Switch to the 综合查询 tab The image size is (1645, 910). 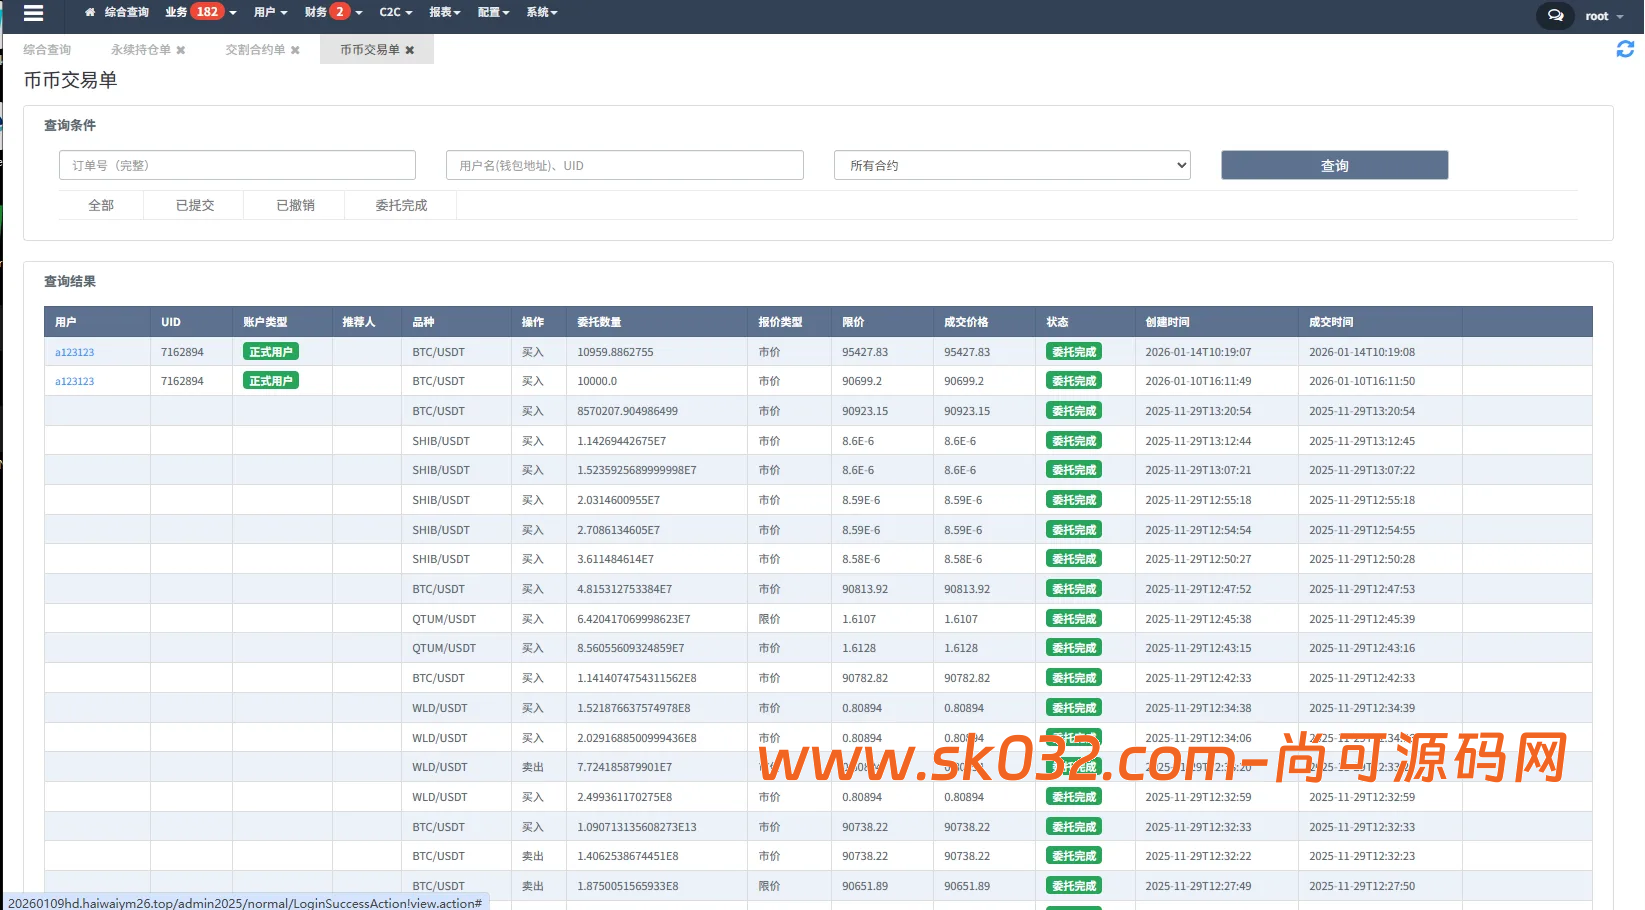47,50
